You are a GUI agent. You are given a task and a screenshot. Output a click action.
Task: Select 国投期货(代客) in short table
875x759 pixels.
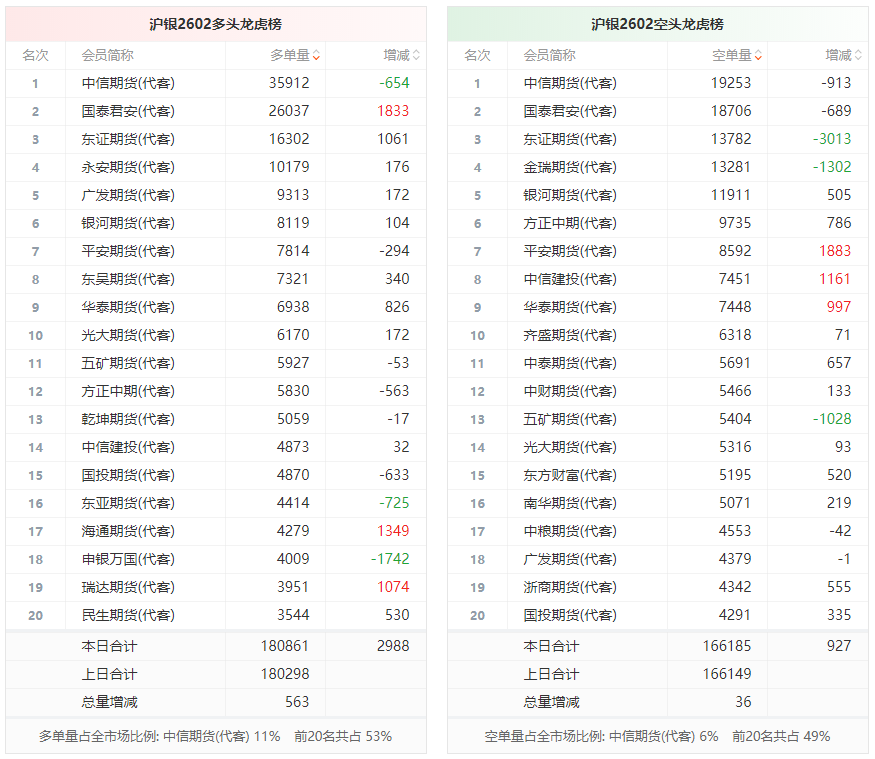point(570,615)
